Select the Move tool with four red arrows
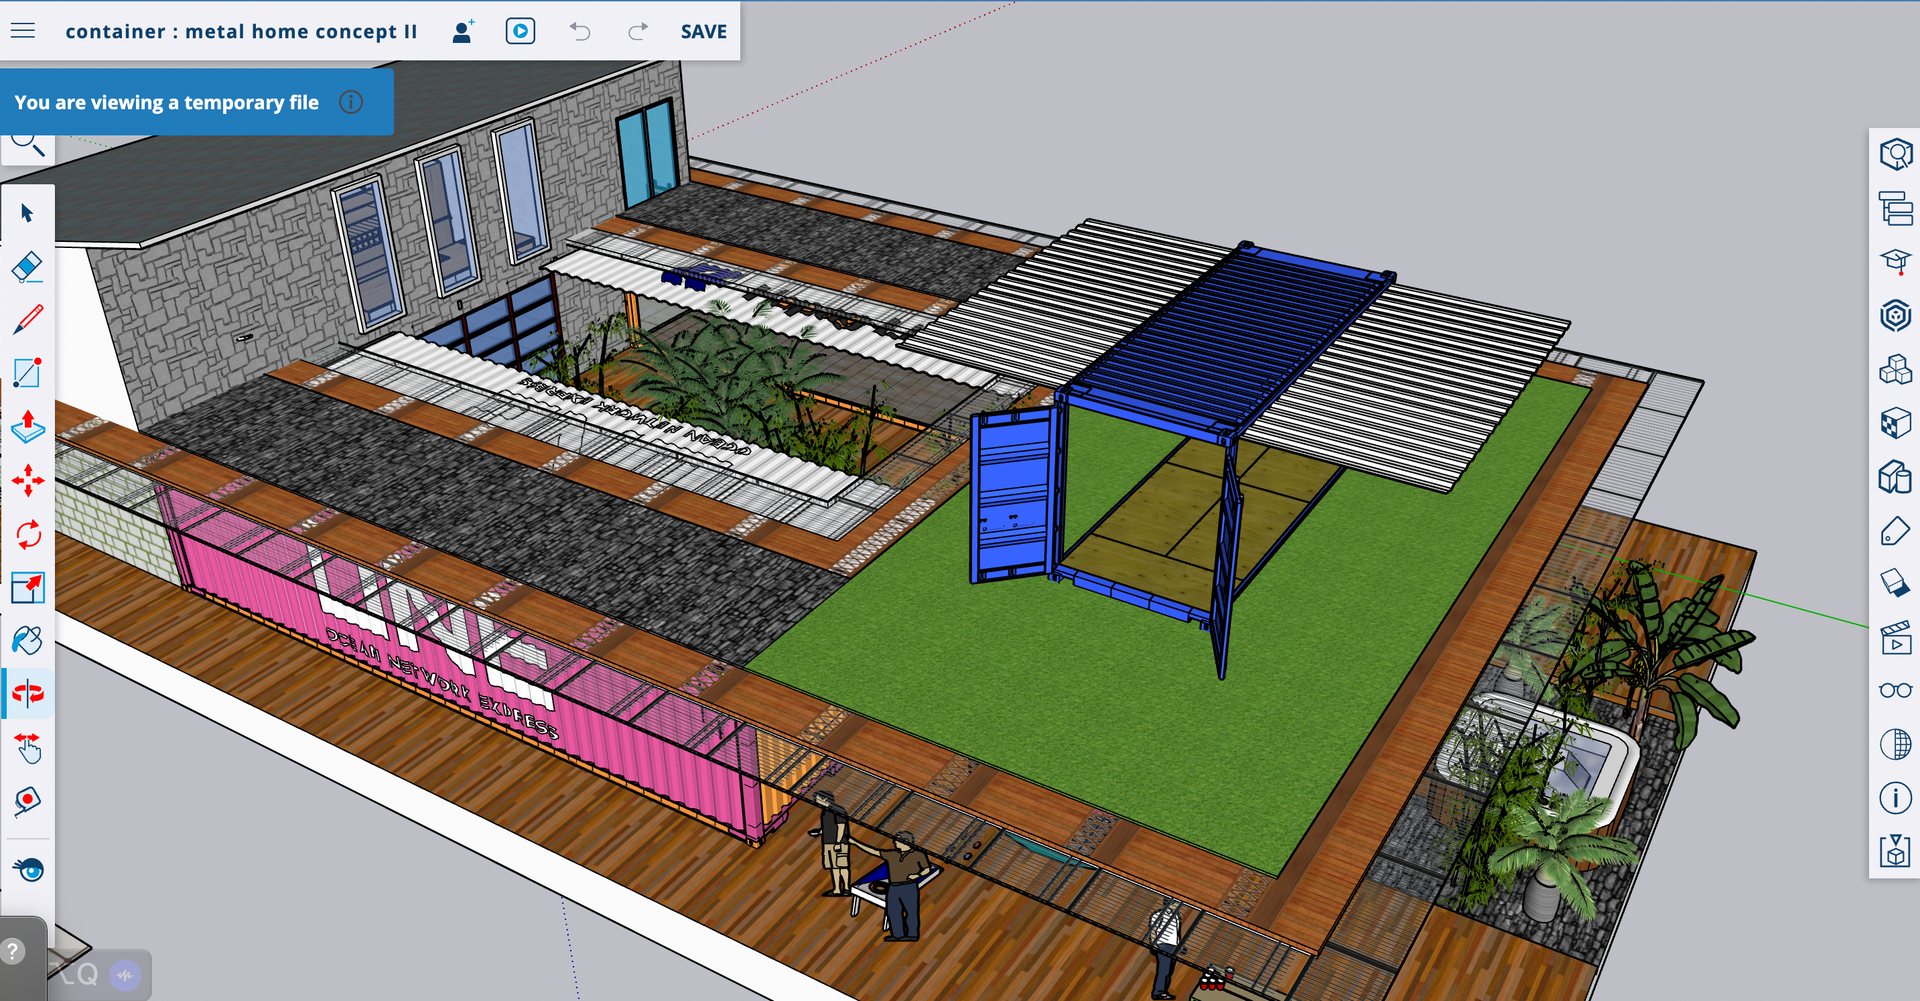Viewport: 1920px width, 1001px height. click(x=27, y=481)
